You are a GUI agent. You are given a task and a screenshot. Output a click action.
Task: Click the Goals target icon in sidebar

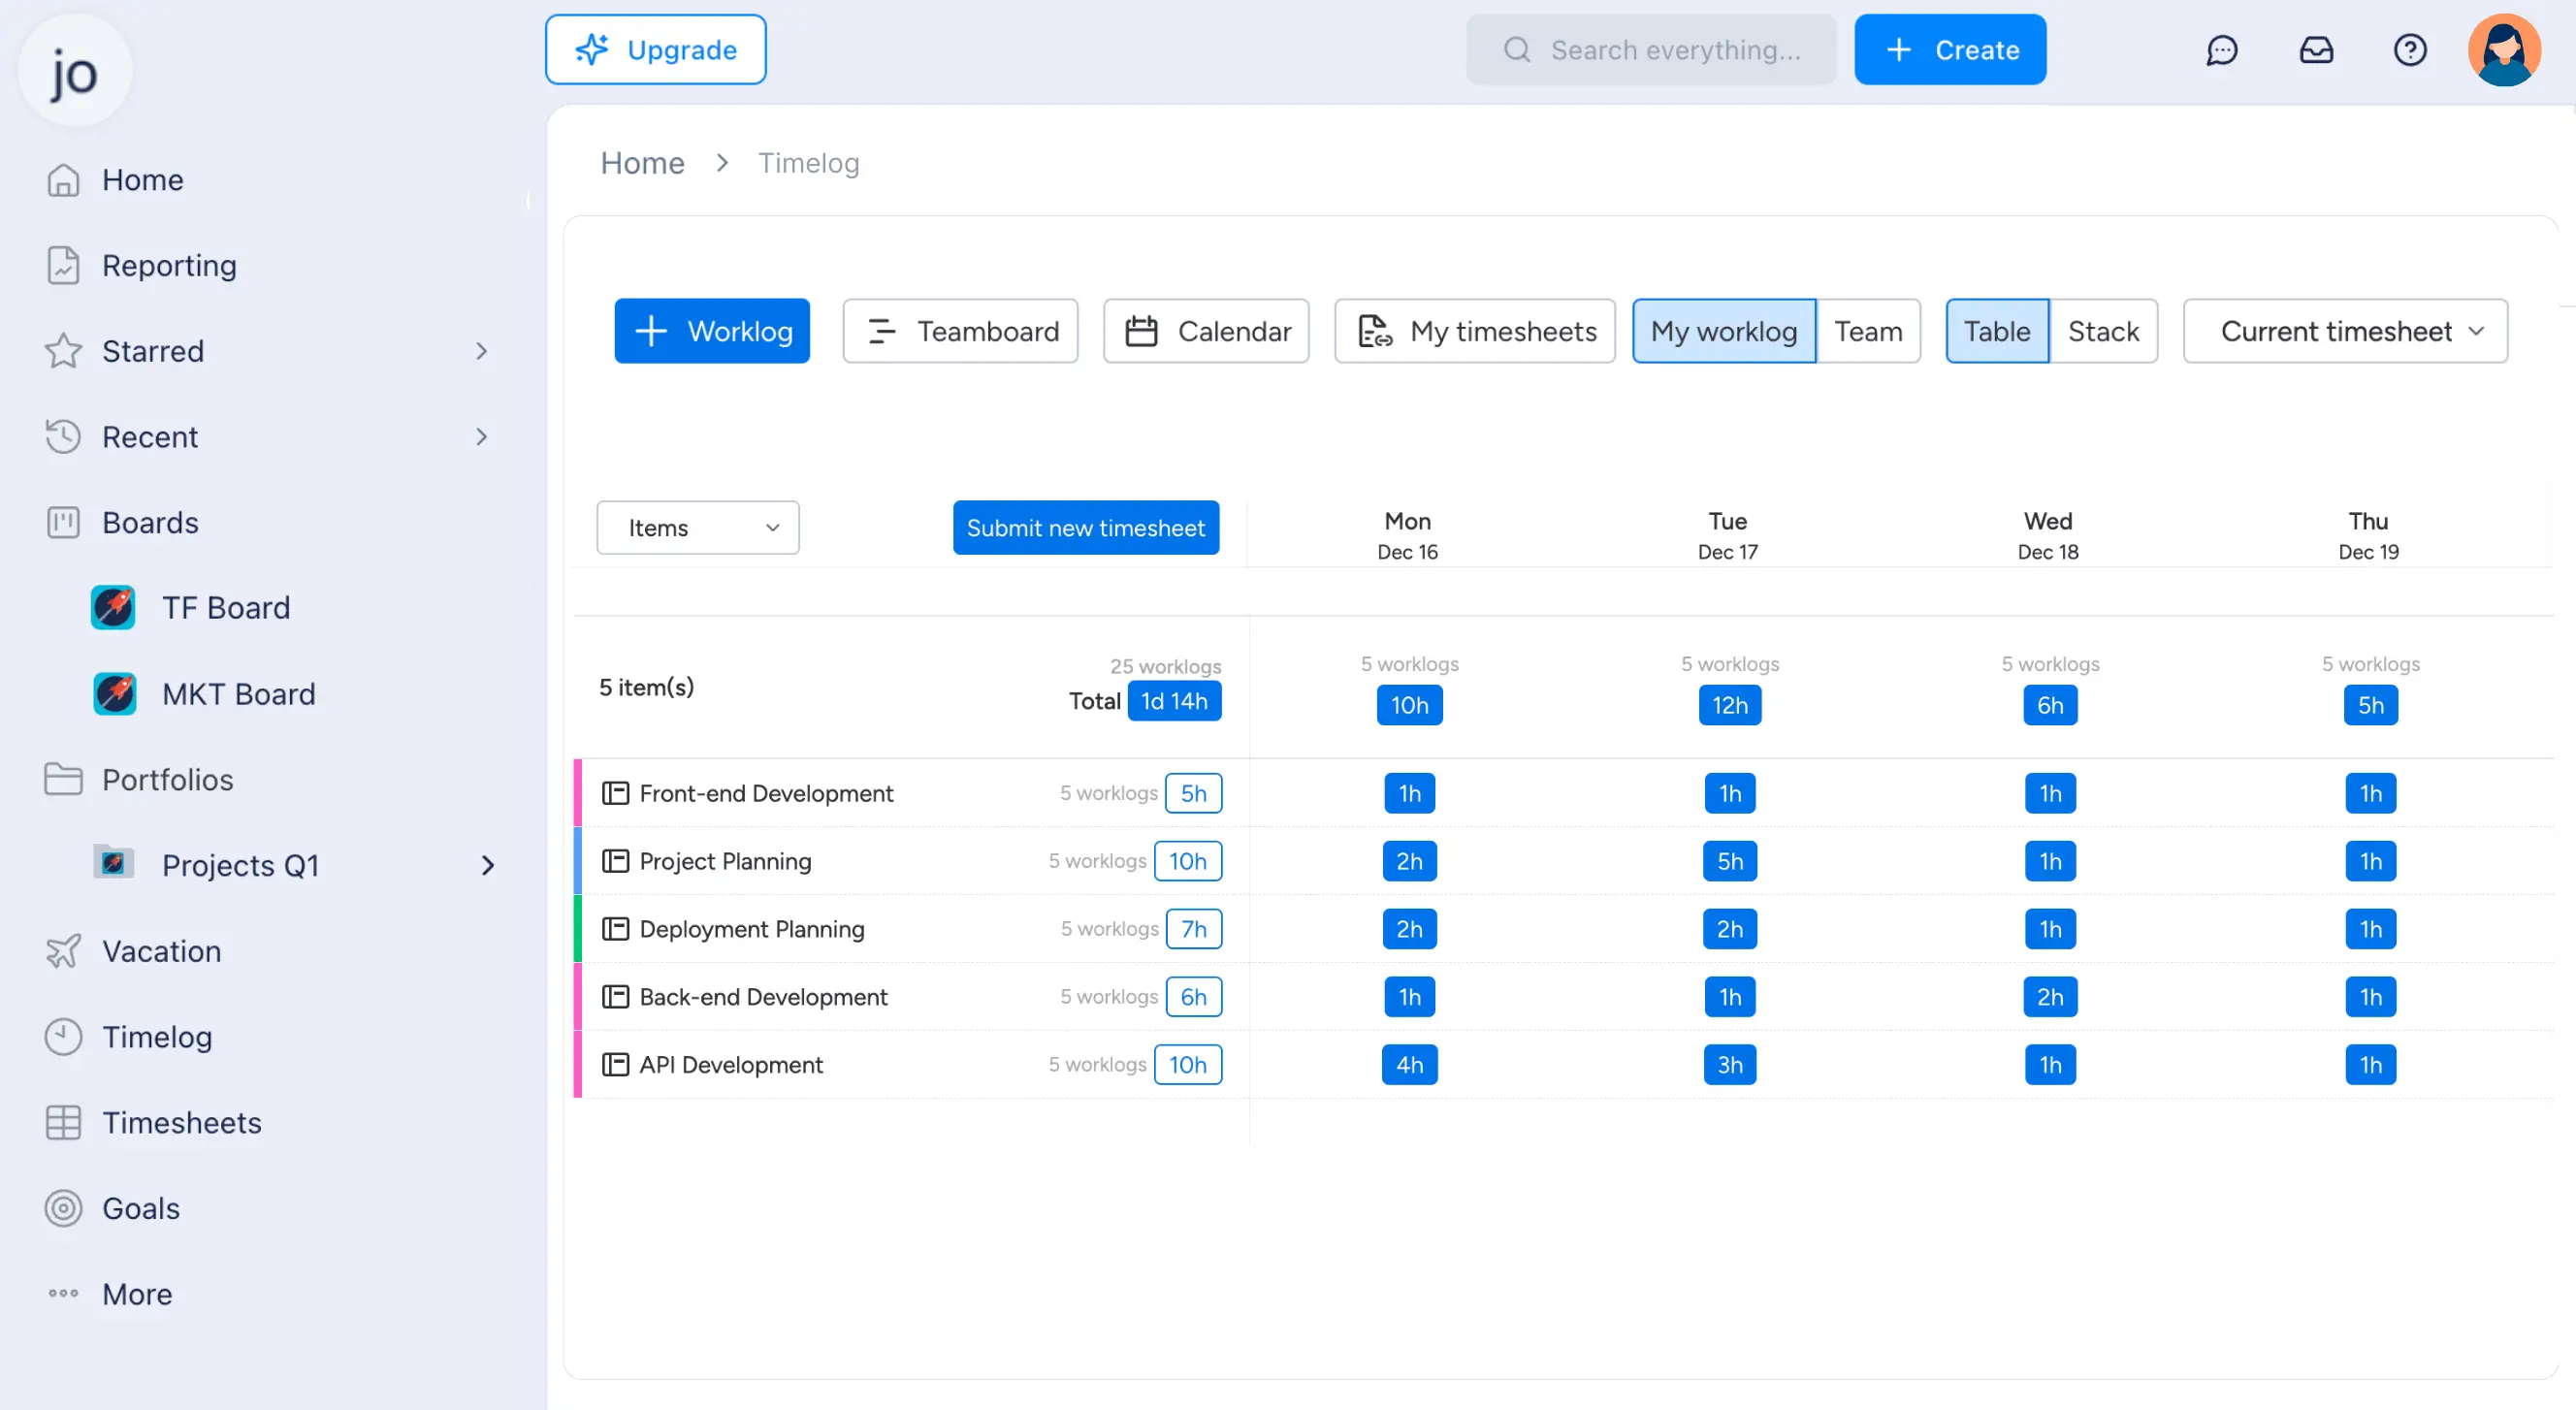(x=63, y=1208)
